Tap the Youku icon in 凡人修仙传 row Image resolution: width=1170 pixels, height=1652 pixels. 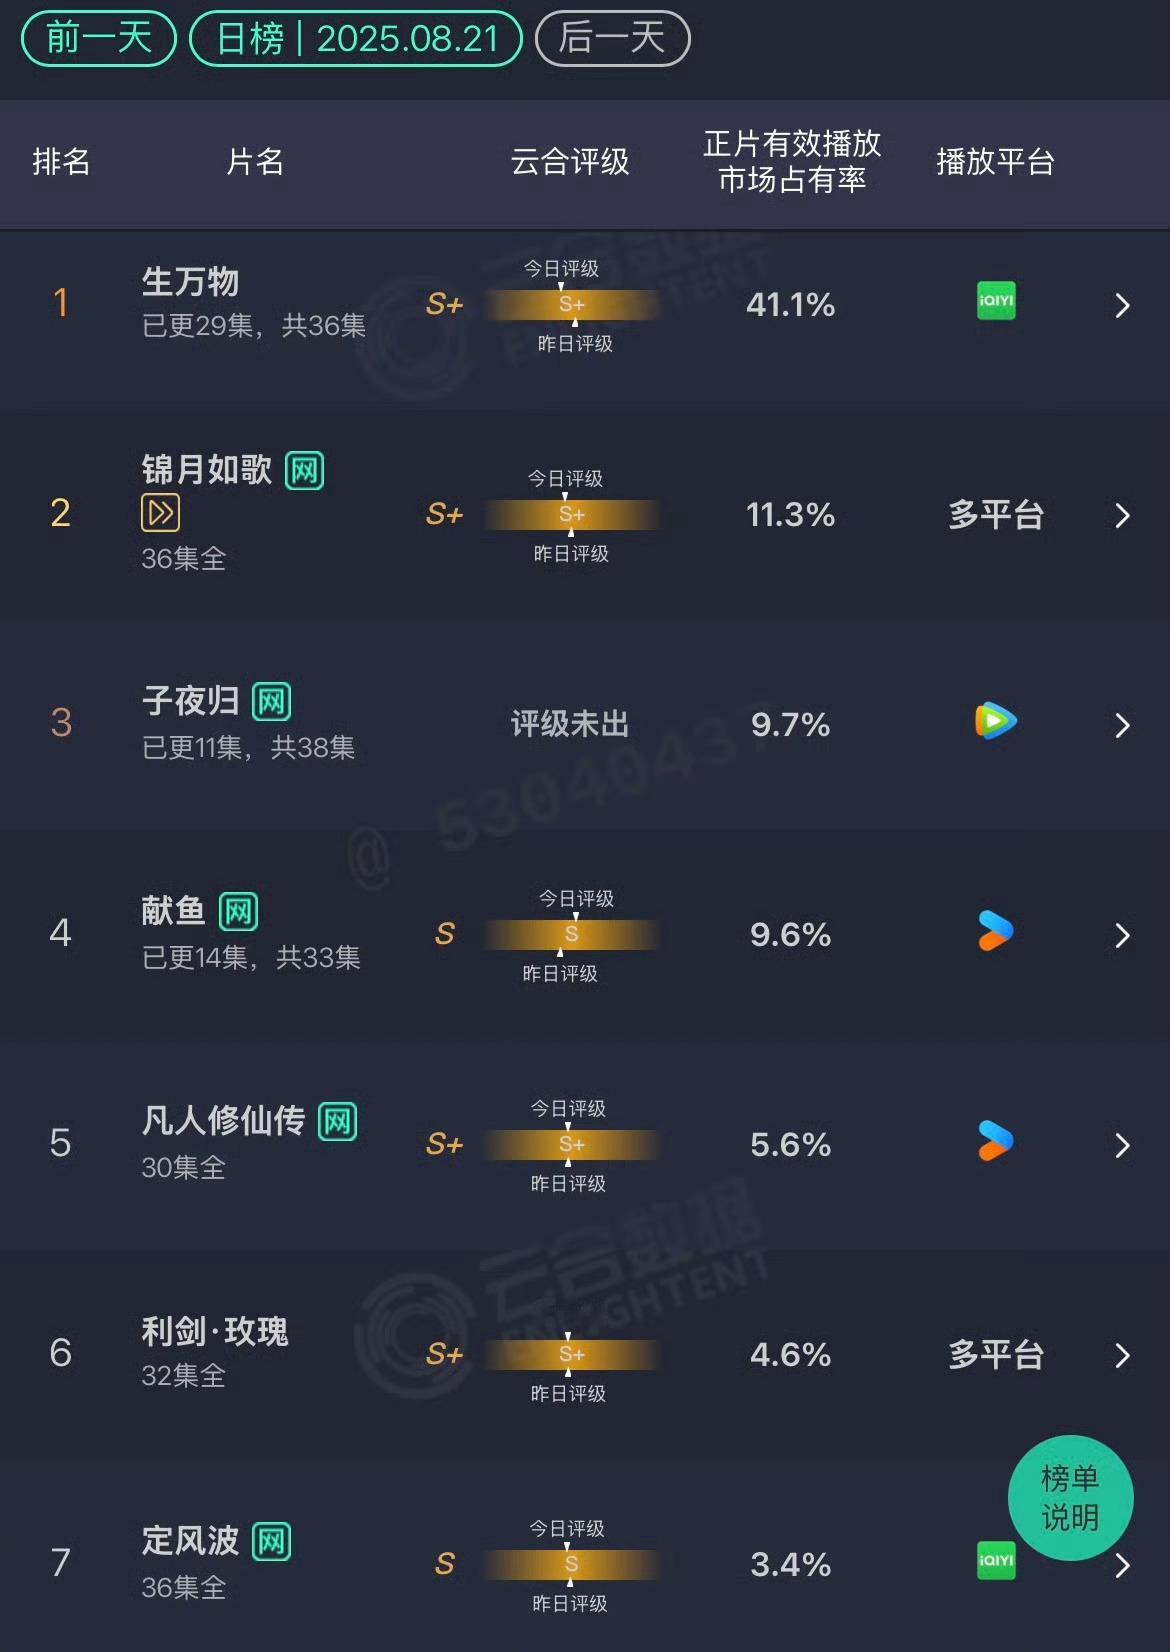[x=996, y=1141]
